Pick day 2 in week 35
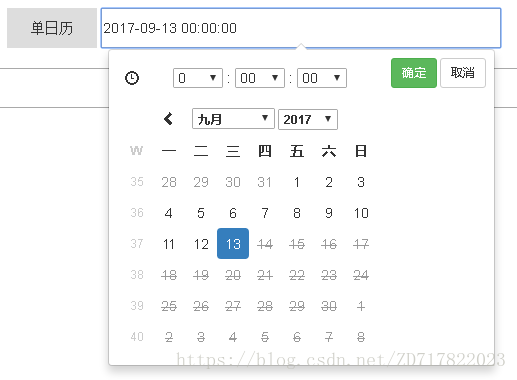The image size is (517, 380). tap(329, 182)
